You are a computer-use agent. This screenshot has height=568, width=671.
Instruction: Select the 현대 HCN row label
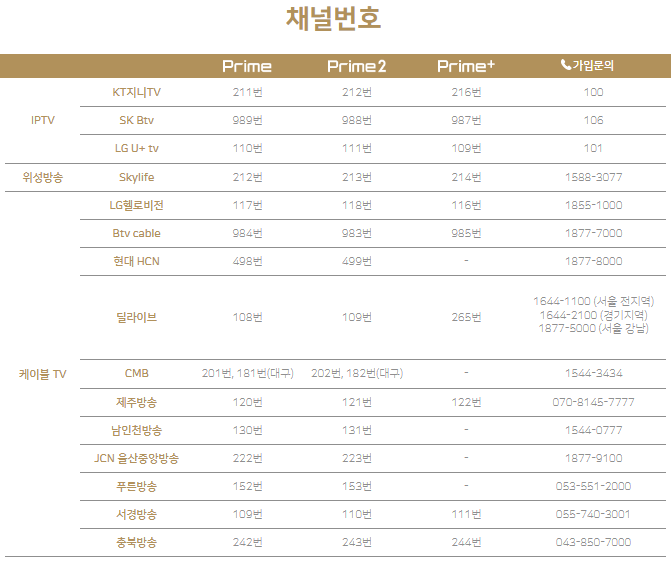tap(137, 262)
